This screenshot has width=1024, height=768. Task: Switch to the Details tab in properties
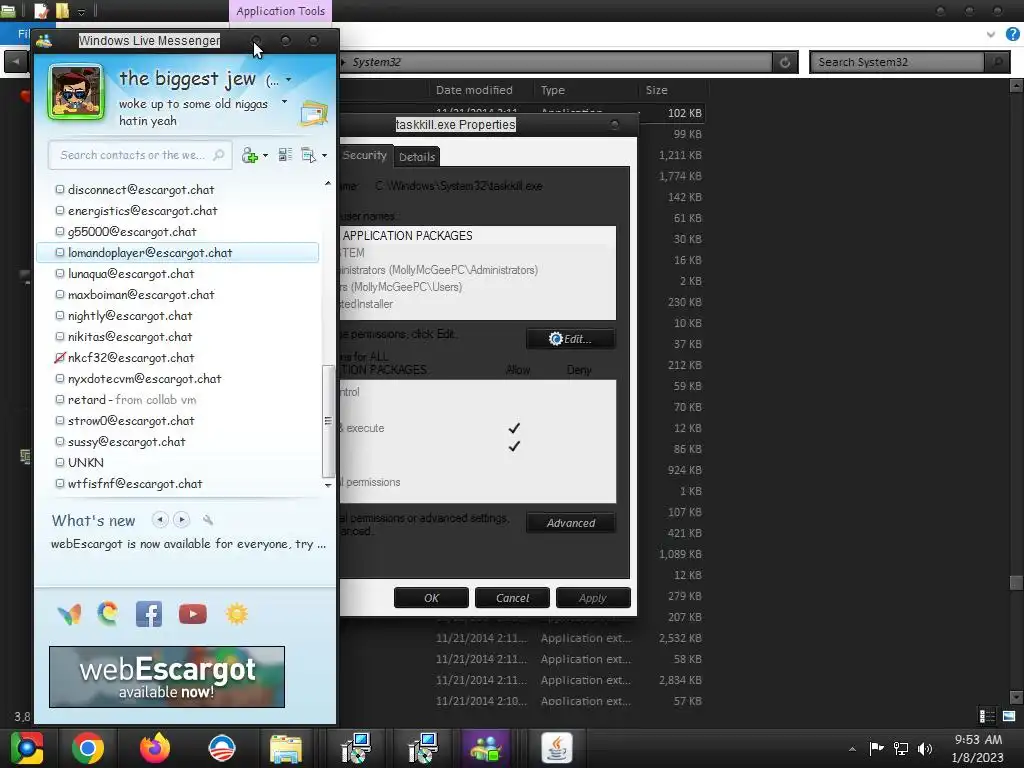click(x=417, y=157)
